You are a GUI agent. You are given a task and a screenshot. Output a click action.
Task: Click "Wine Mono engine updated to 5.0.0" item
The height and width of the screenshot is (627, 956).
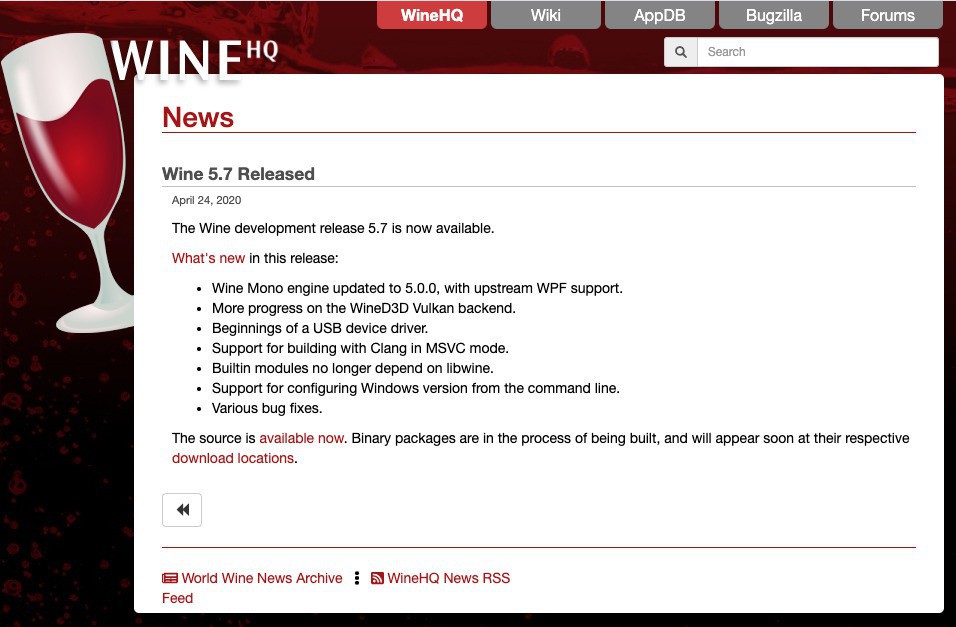(417, 288)
